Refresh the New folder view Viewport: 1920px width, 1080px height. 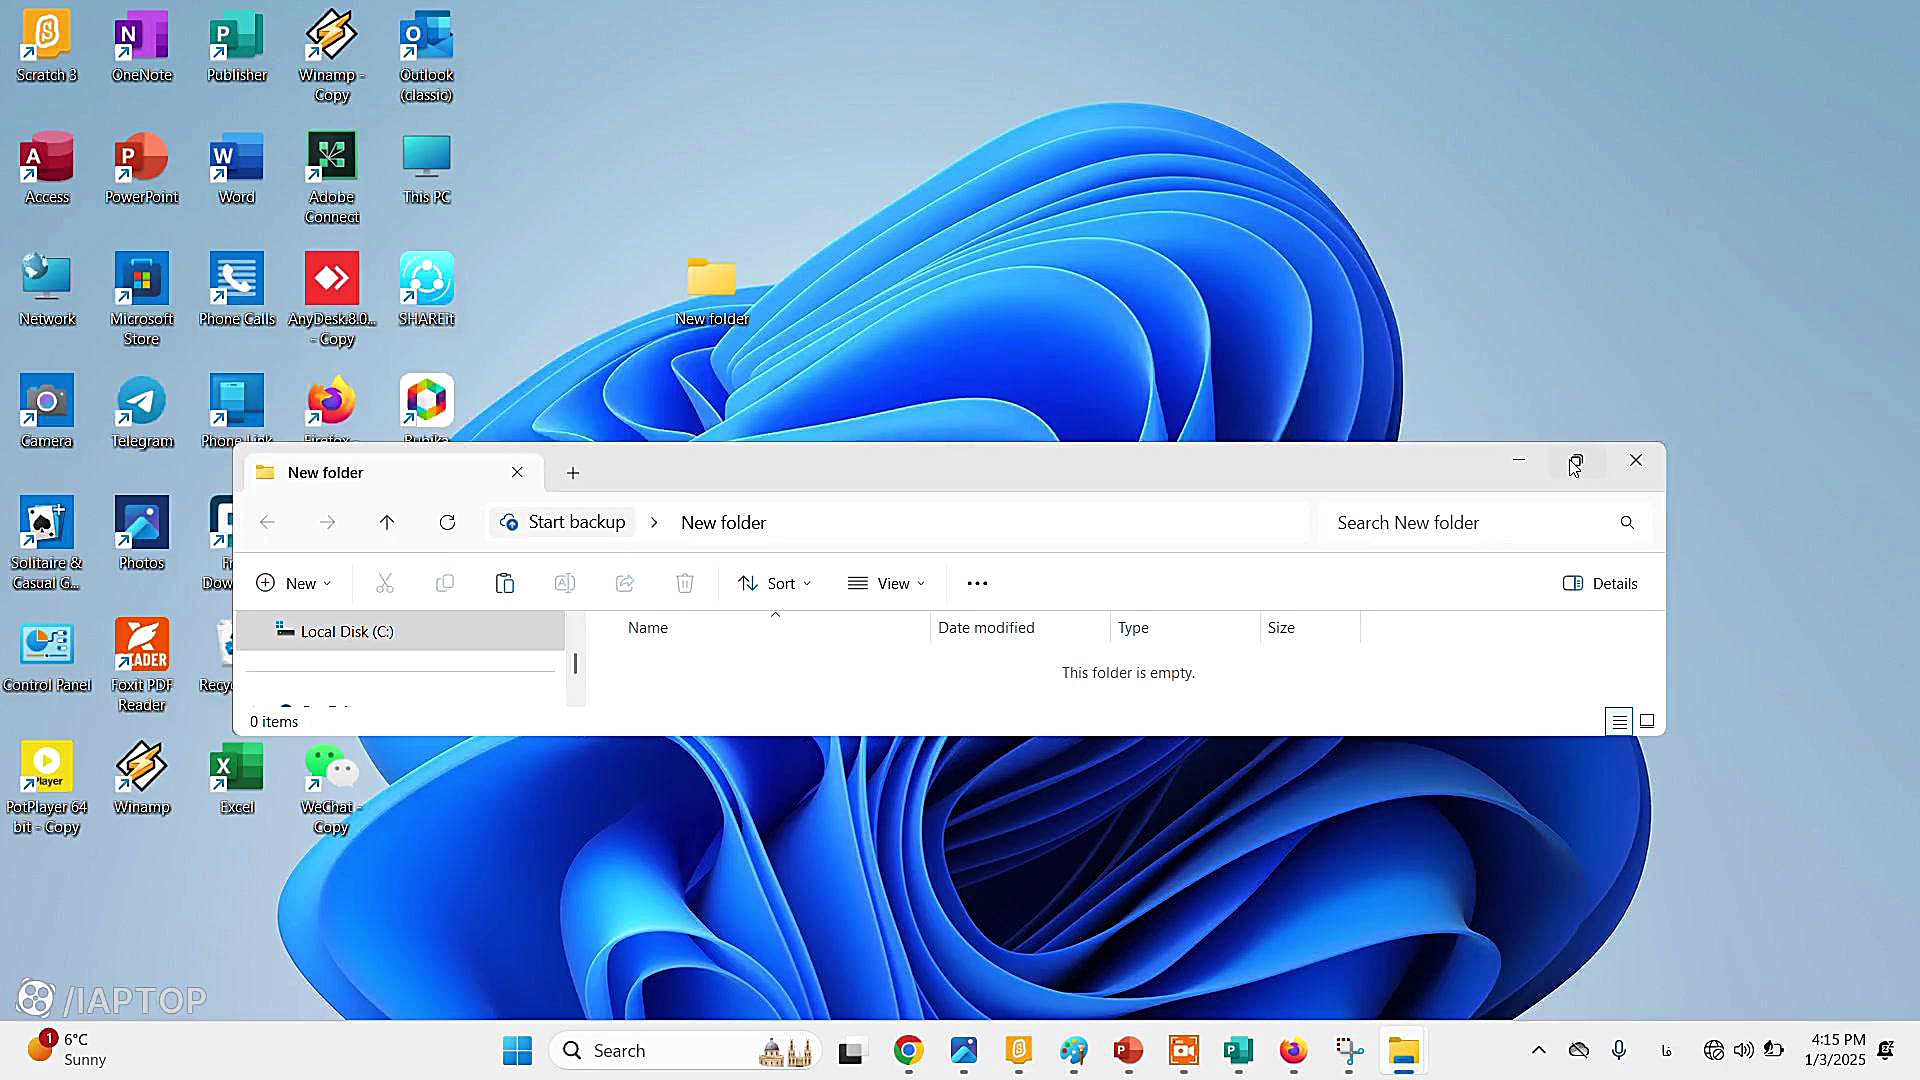(x=448, y=522)
